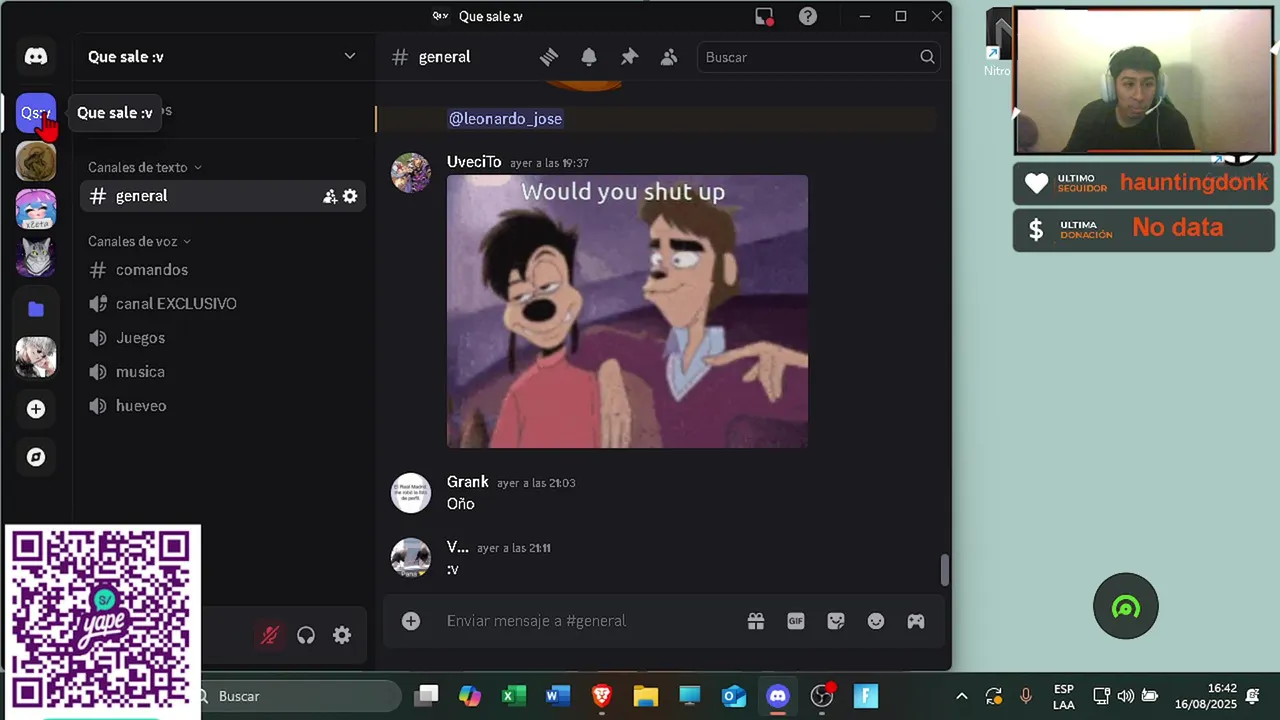This screenshot has width=1280, height=720.
Task: Toggle the muted microphone
Action: (x=270, y=635)
